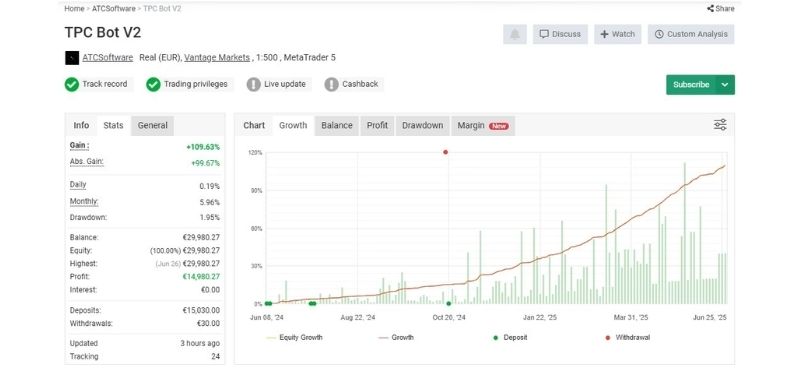Select the Margin chart tab
The width and height of the screenshot is (800, 370).
pyautogui.click(x=483, y=126)
